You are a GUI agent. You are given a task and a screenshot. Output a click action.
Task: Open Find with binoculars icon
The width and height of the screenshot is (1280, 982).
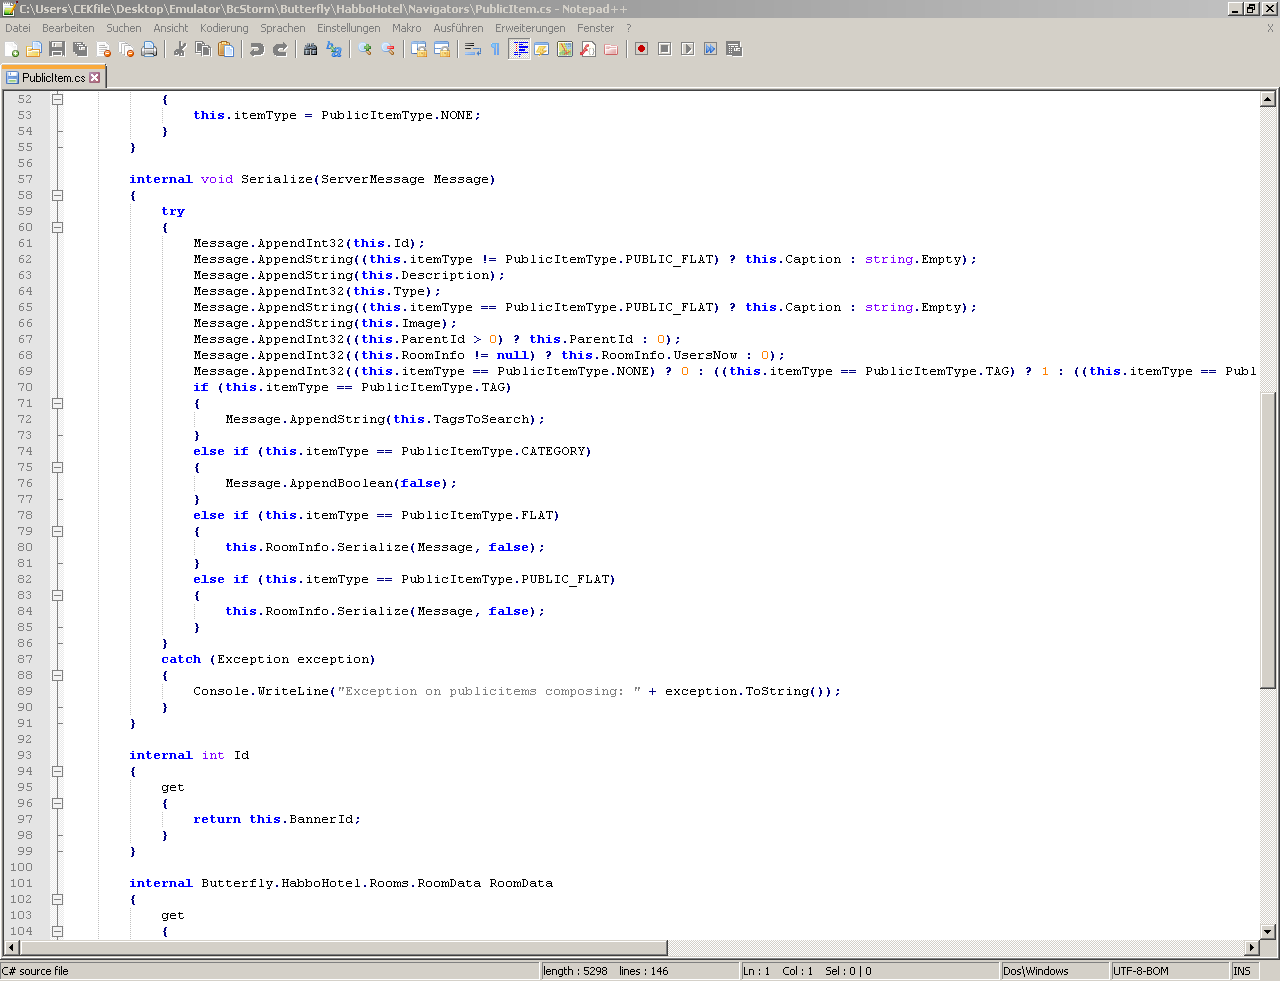tap(311, 49)
